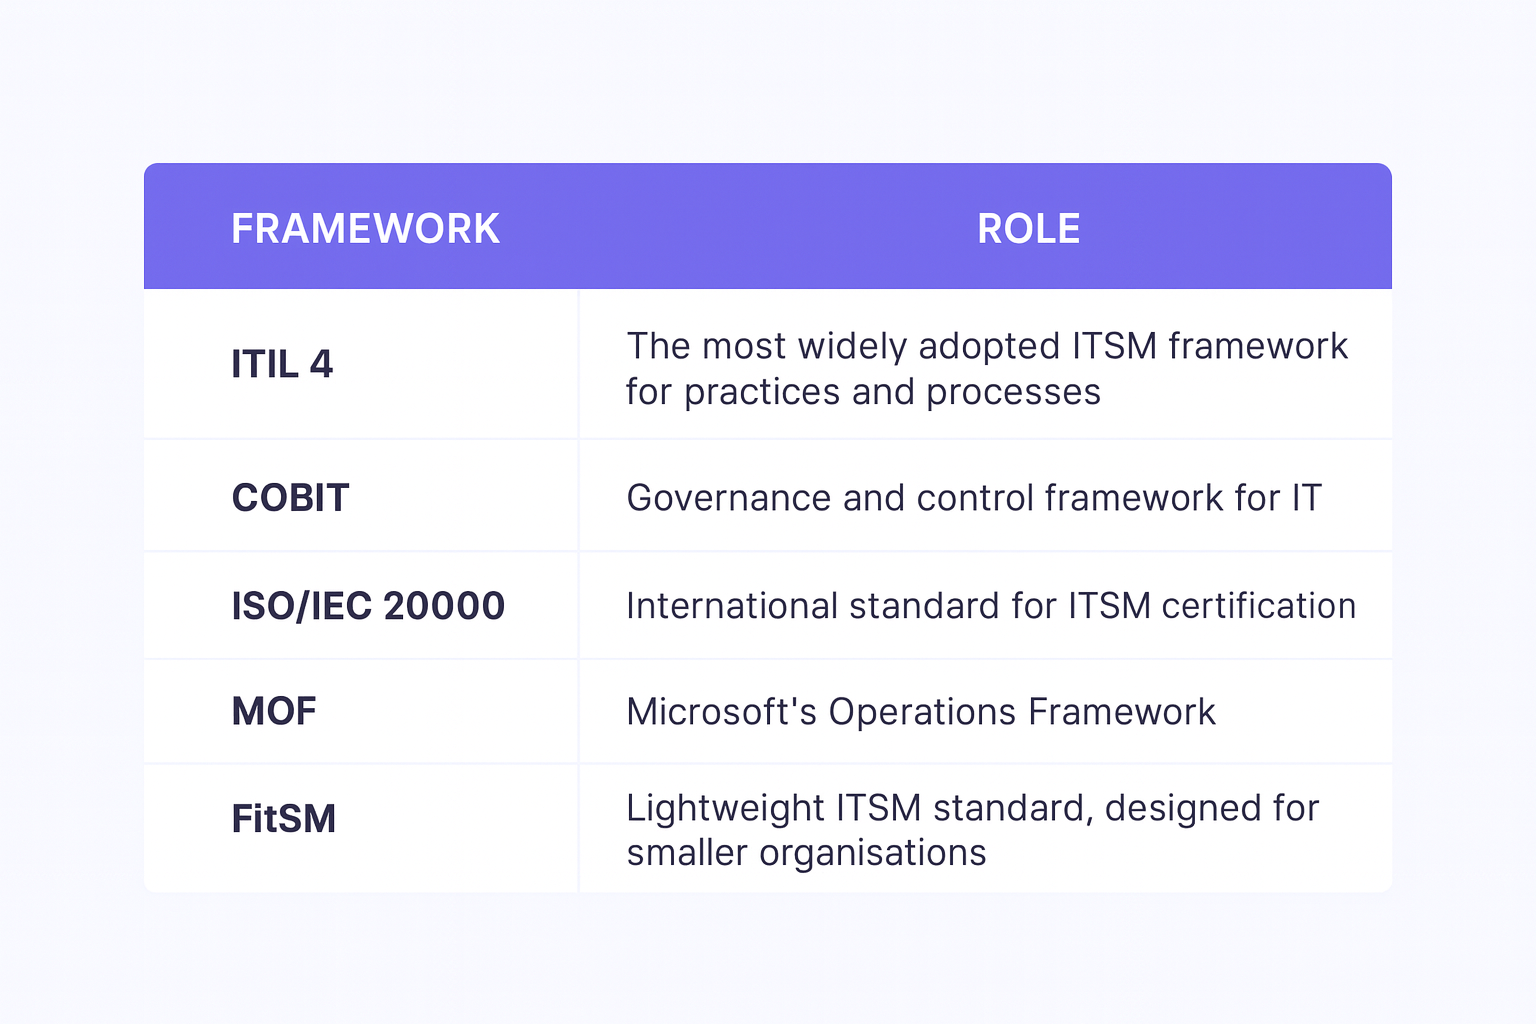Select the ISO/IEC 20000 cell
This screenshot has height=1024, width=1536.
coord(368,606)
